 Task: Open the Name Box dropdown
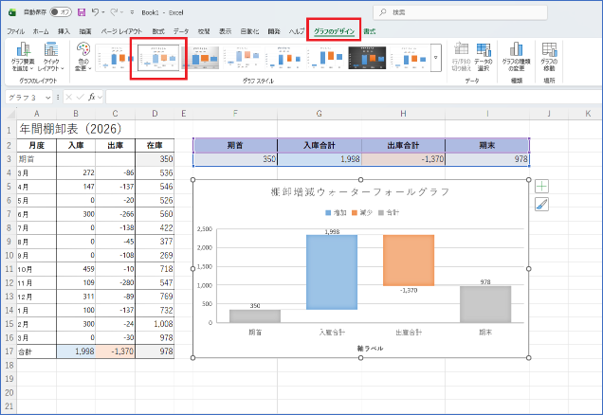[x=48, y=98]
